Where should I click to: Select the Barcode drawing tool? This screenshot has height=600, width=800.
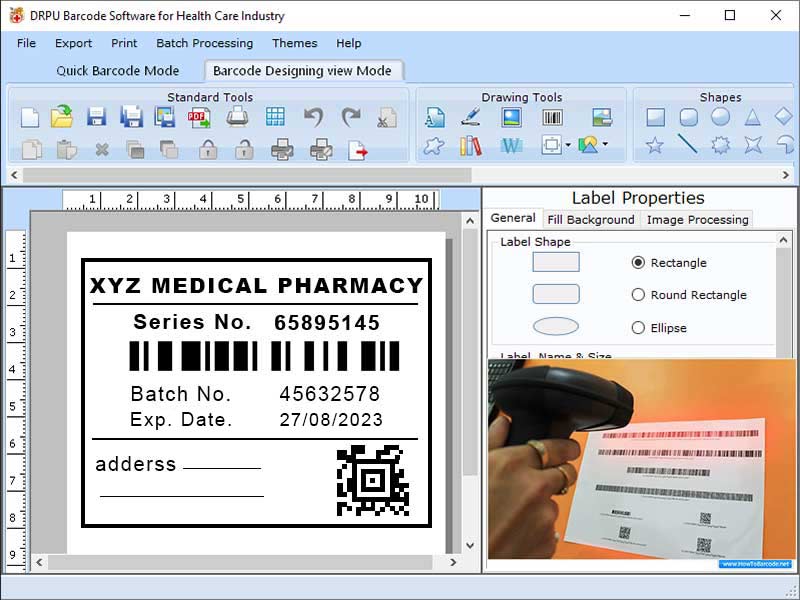click(551, 116)
